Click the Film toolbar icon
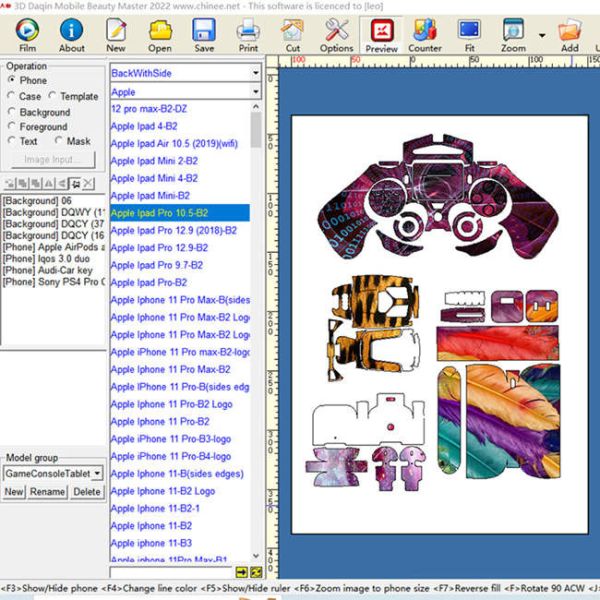The width and height of the screenshot is (600, 600). (27, 30)
